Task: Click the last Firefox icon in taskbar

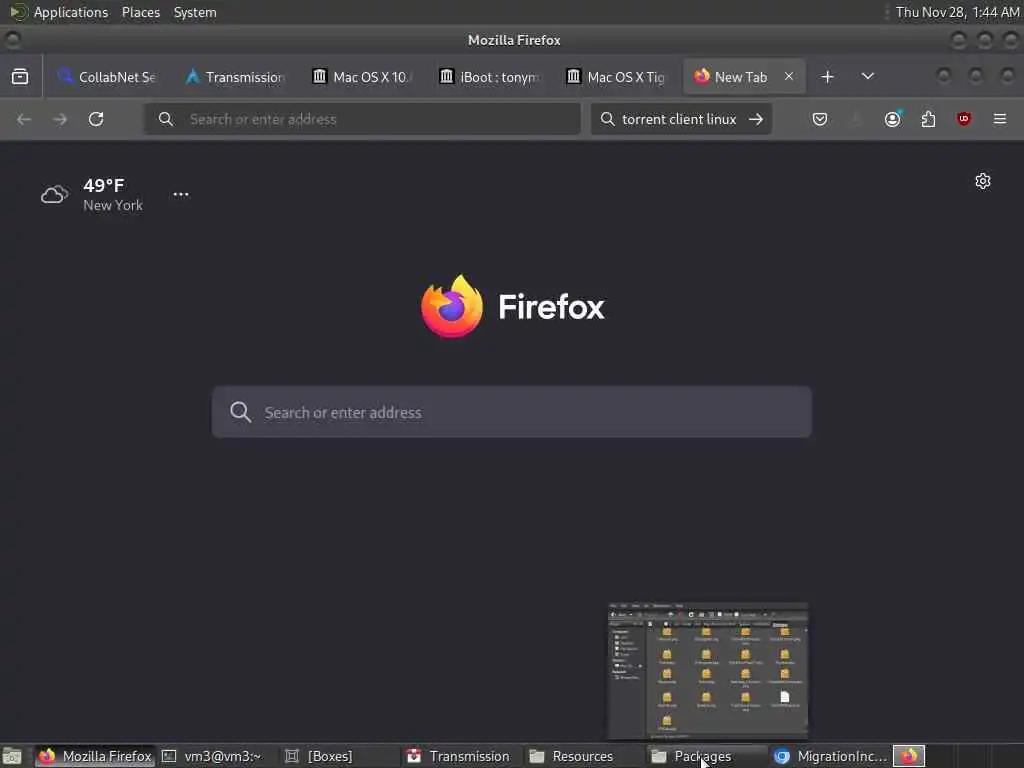Action: point(909,756)
